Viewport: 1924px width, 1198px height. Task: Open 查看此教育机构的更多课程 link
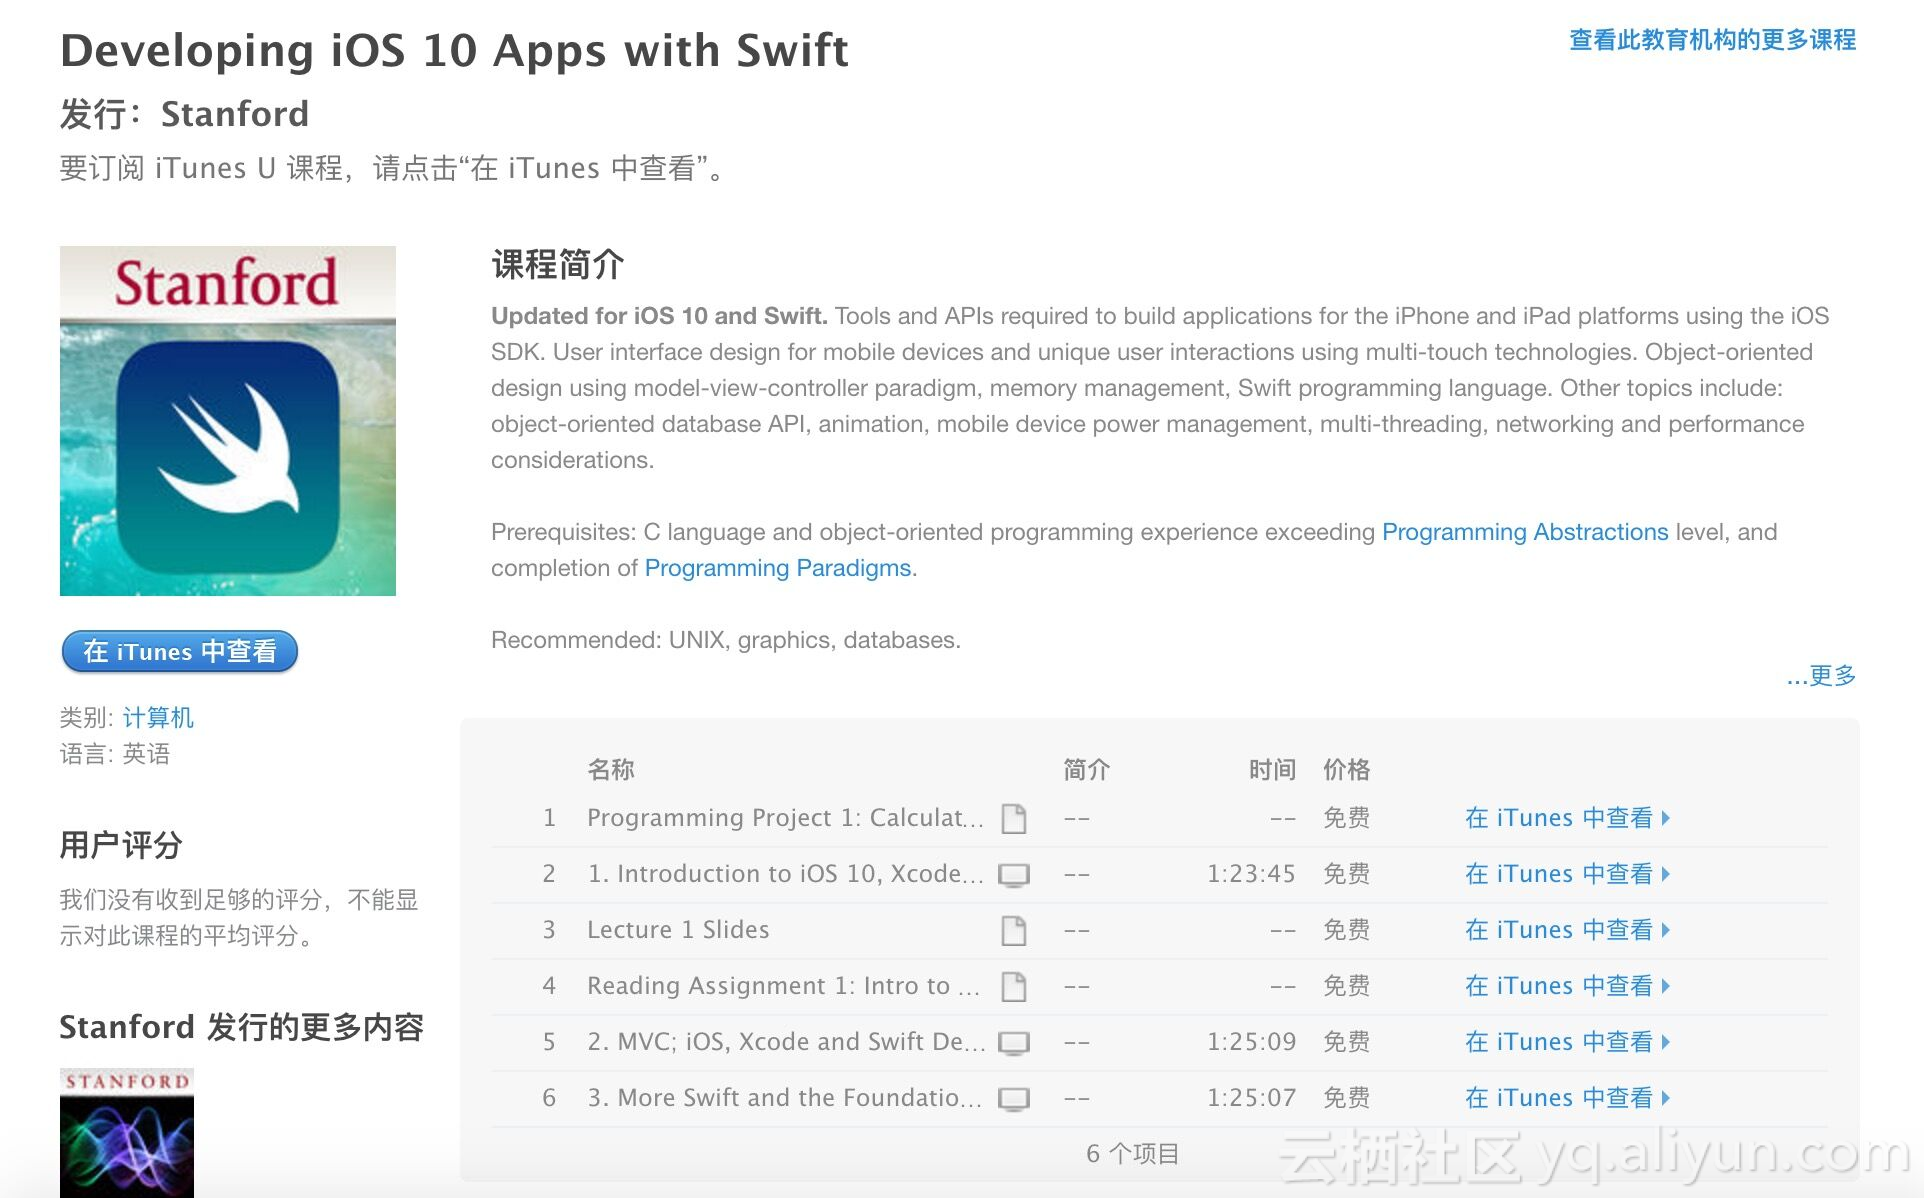click(1712, 40)
